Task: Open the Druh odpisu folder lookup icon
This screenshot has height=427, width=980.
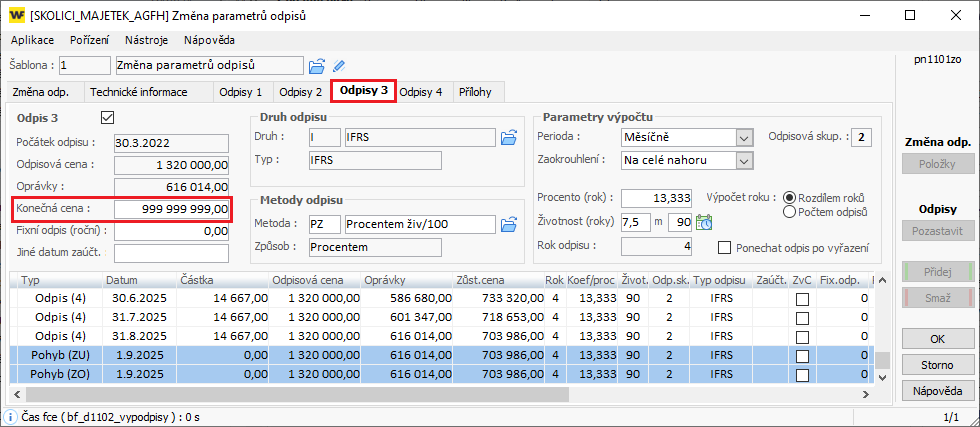Action: pos(508,137)
